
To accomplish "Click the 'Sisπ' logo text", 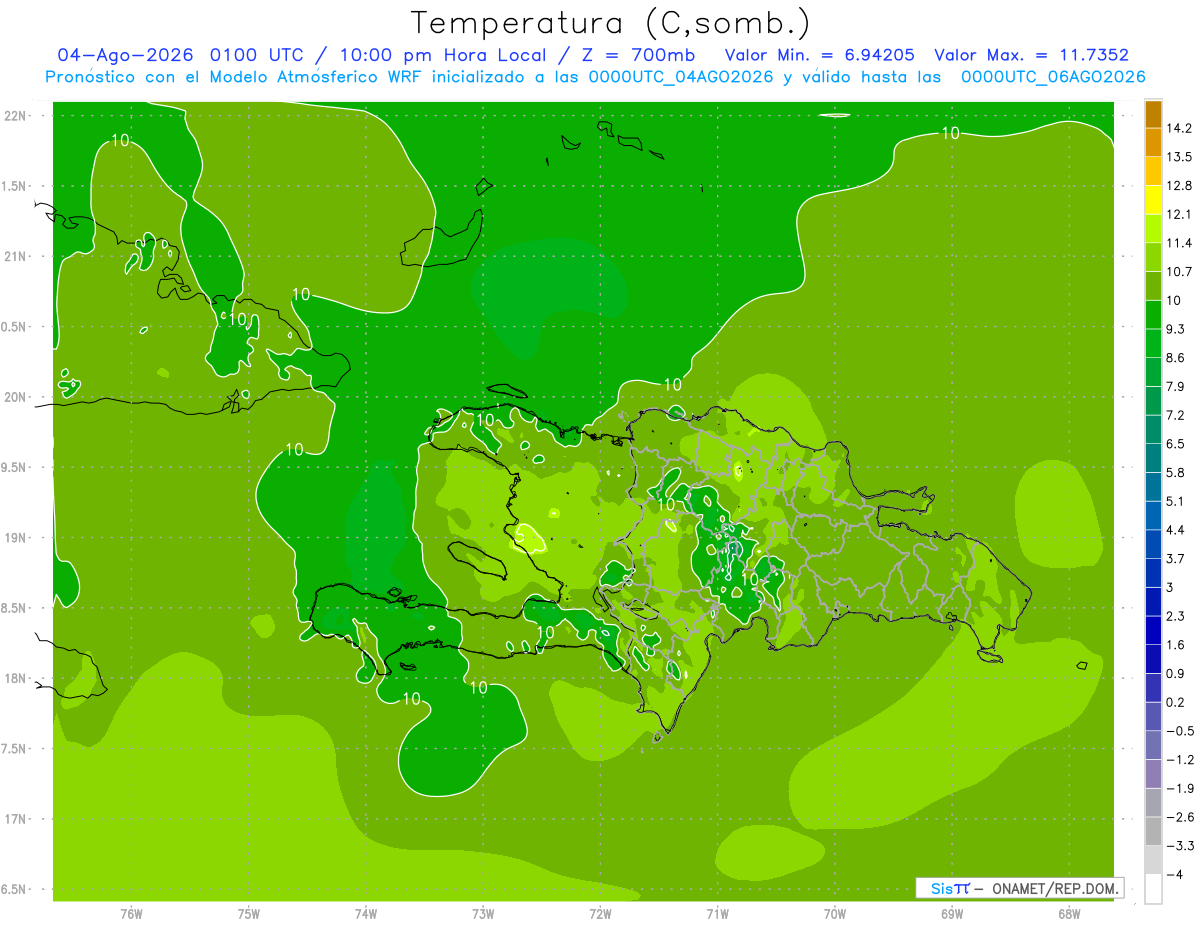I will [950, 888].
